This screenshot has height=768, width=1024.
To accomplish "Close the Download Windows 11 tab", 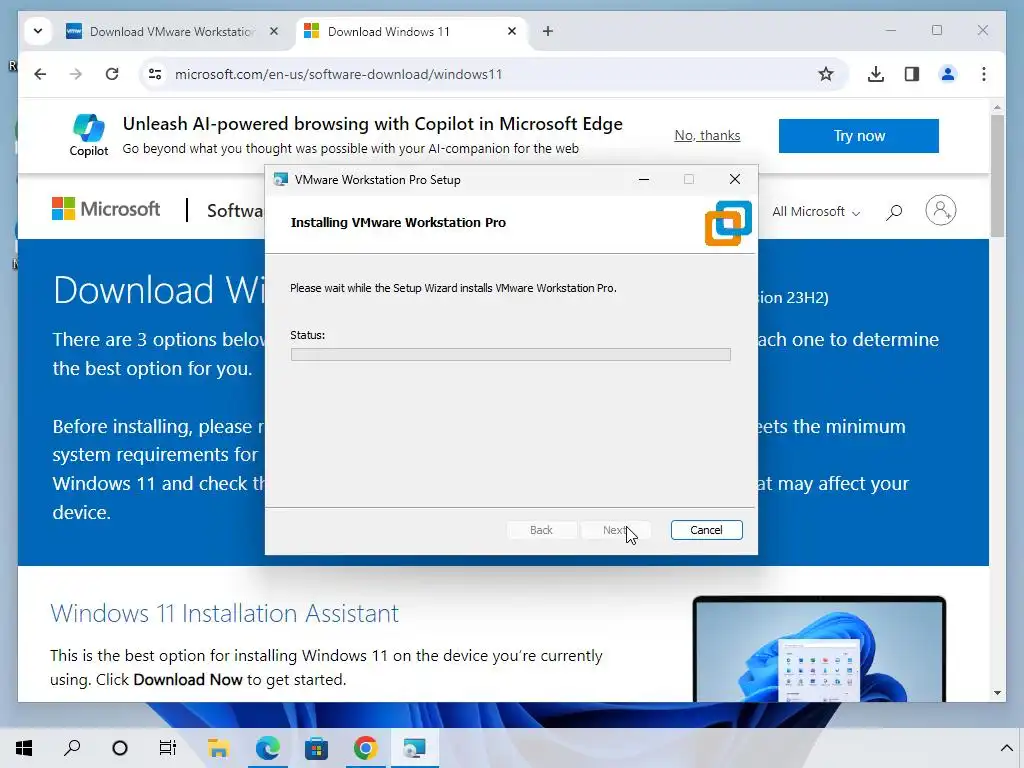I will [x=512, y=31].
